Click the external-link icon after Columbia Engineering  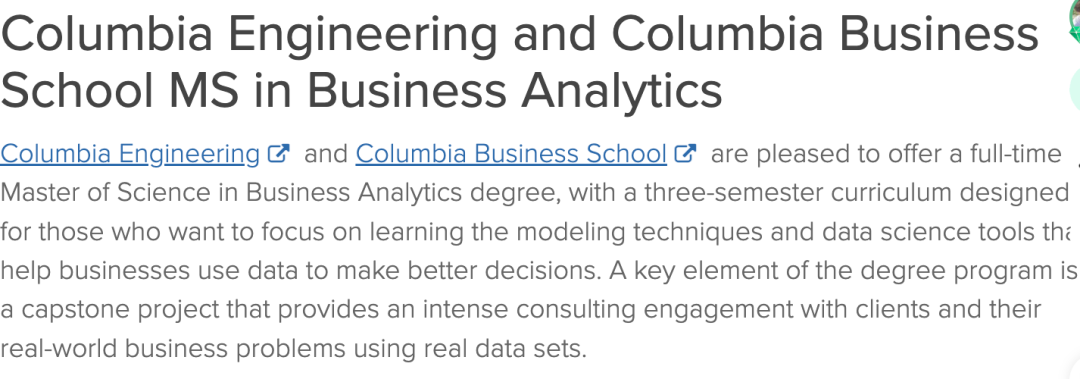tap(278, 153)
